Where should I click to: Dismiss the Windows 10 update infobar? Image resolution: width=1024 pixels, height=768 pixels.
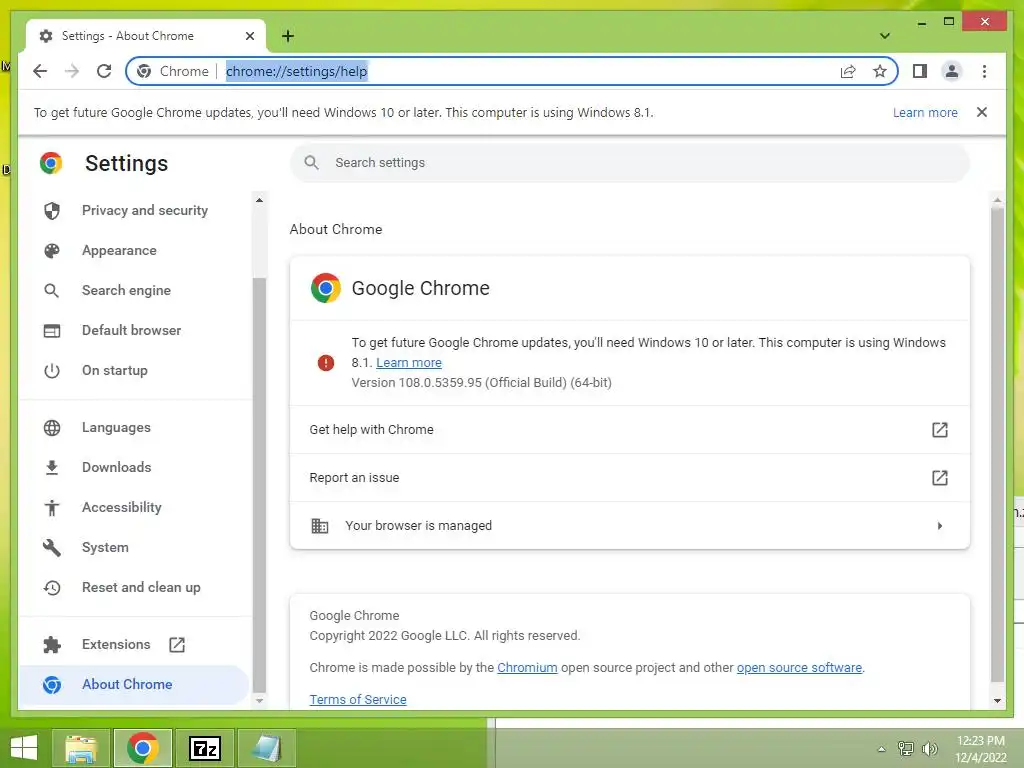pyautogui.click(x=982, y=112)
